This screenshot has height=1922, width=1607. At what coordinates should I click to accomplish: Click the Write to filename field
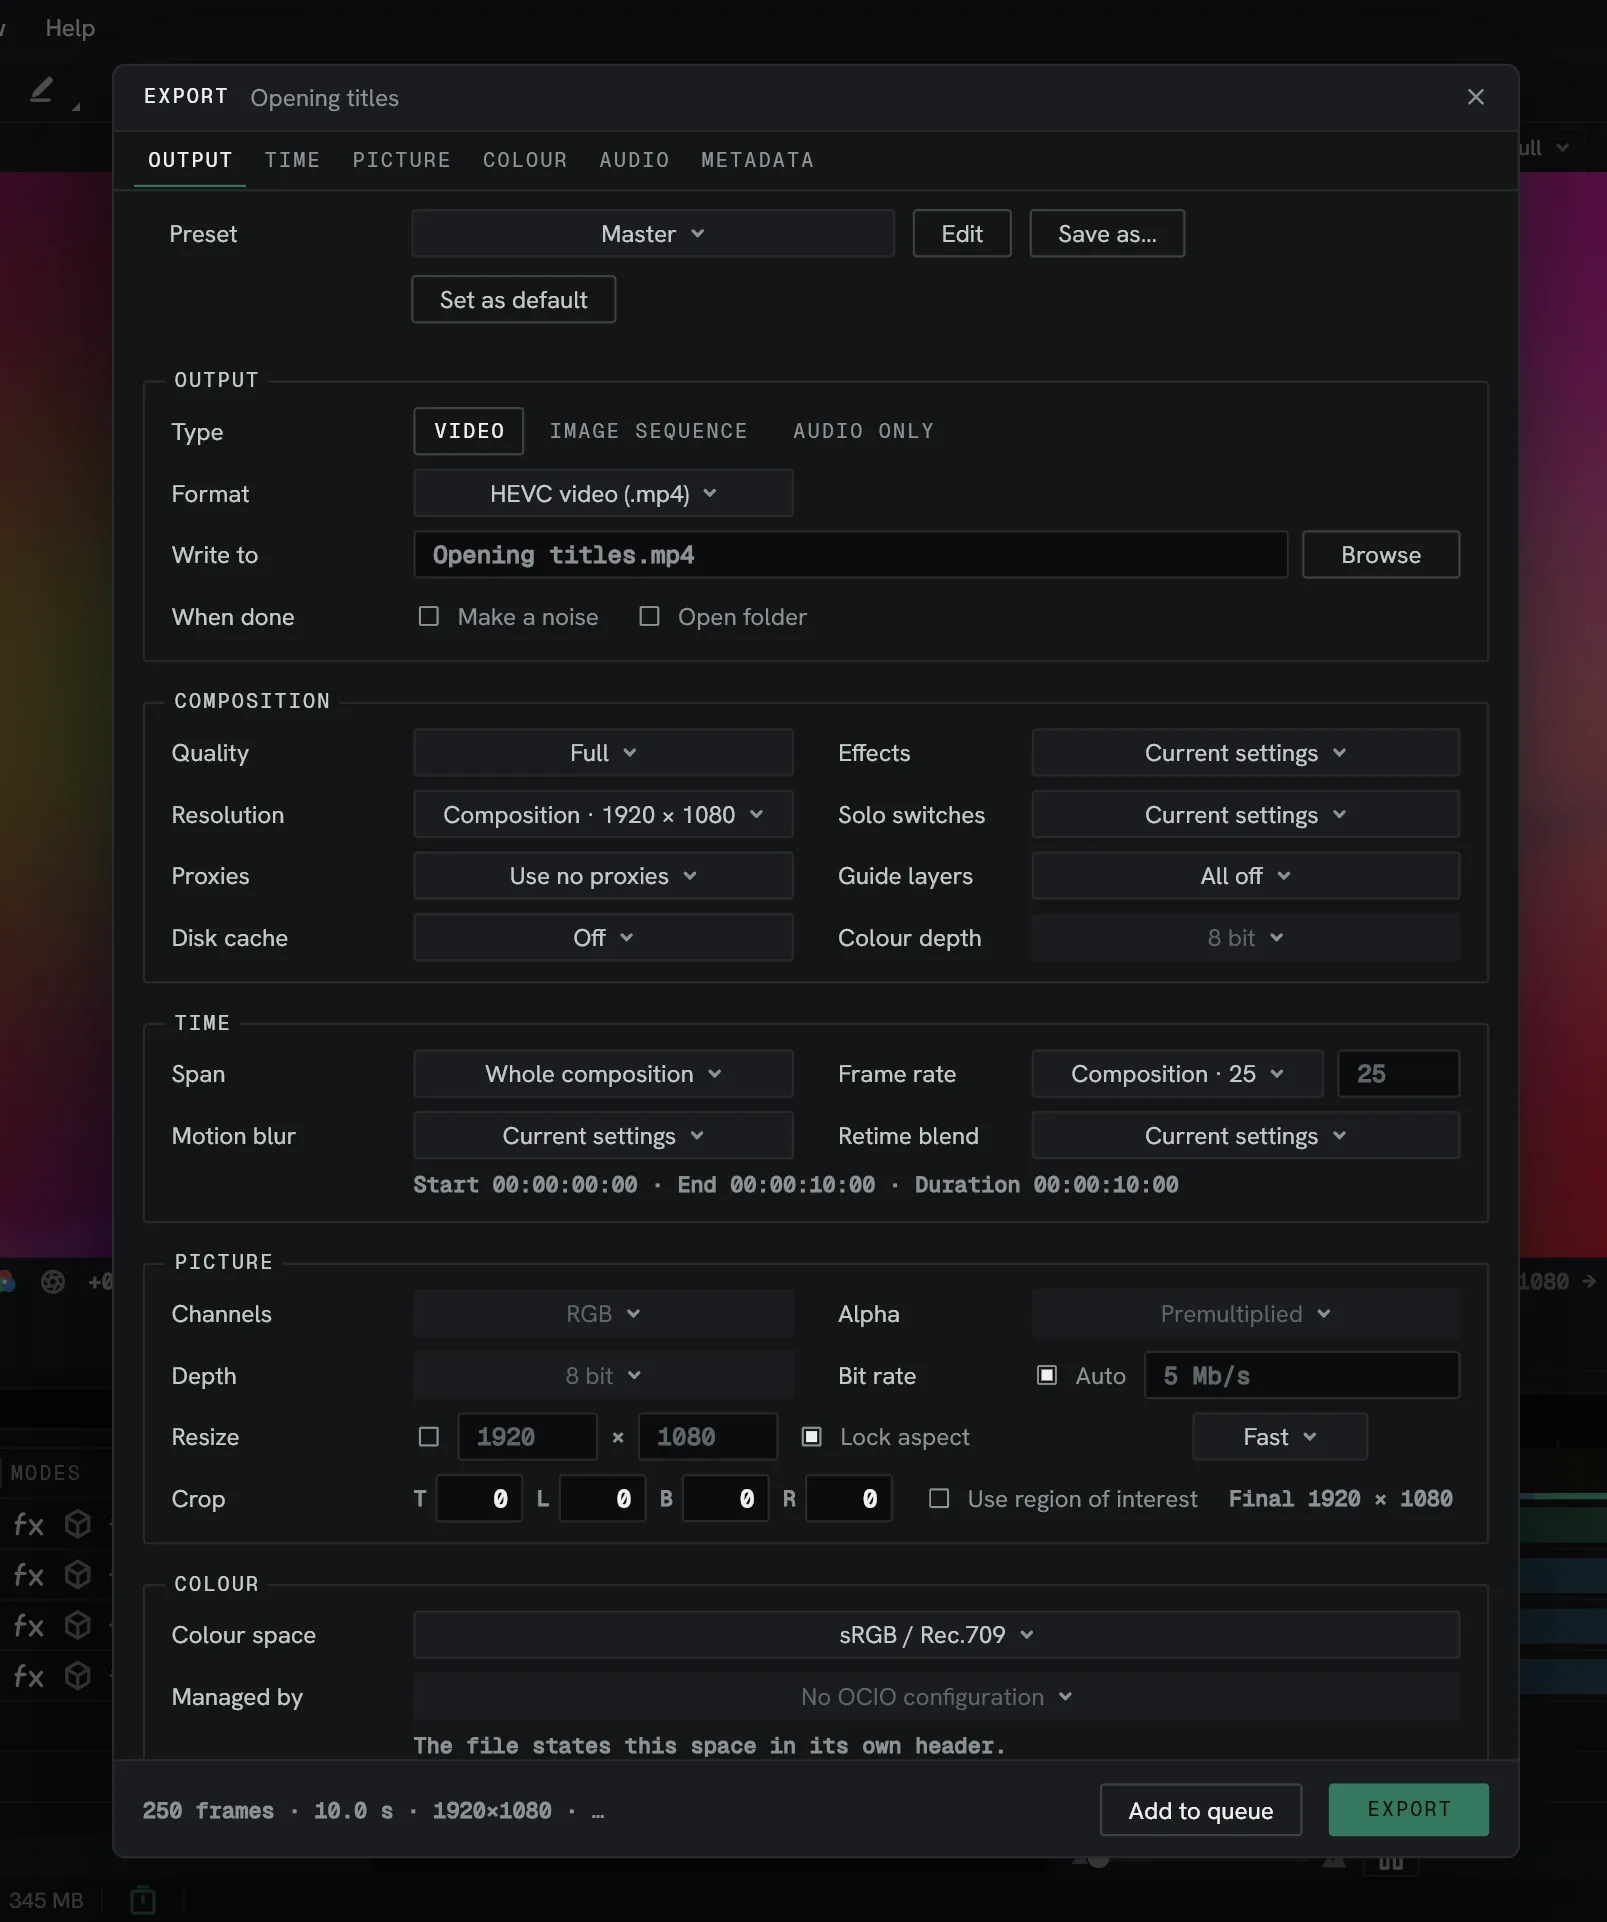click(851, 555)
